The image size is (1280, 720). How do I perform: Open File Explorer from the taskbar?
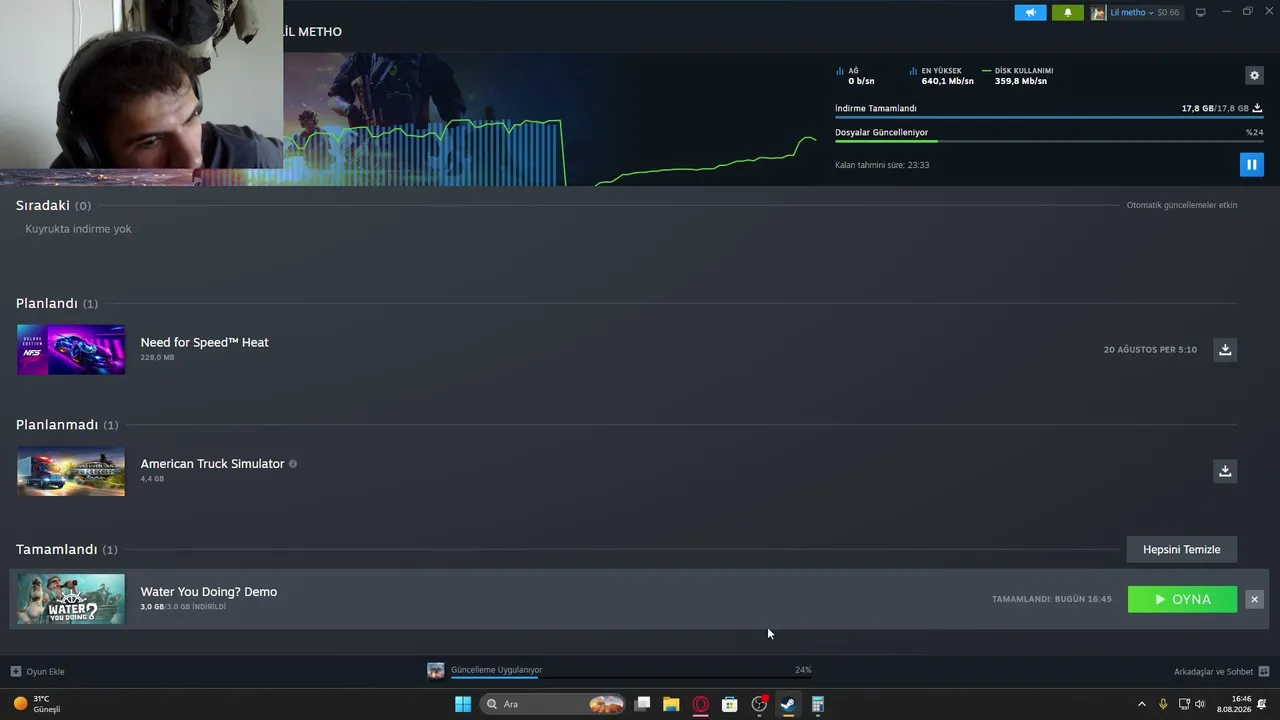[x=671, y=704]
